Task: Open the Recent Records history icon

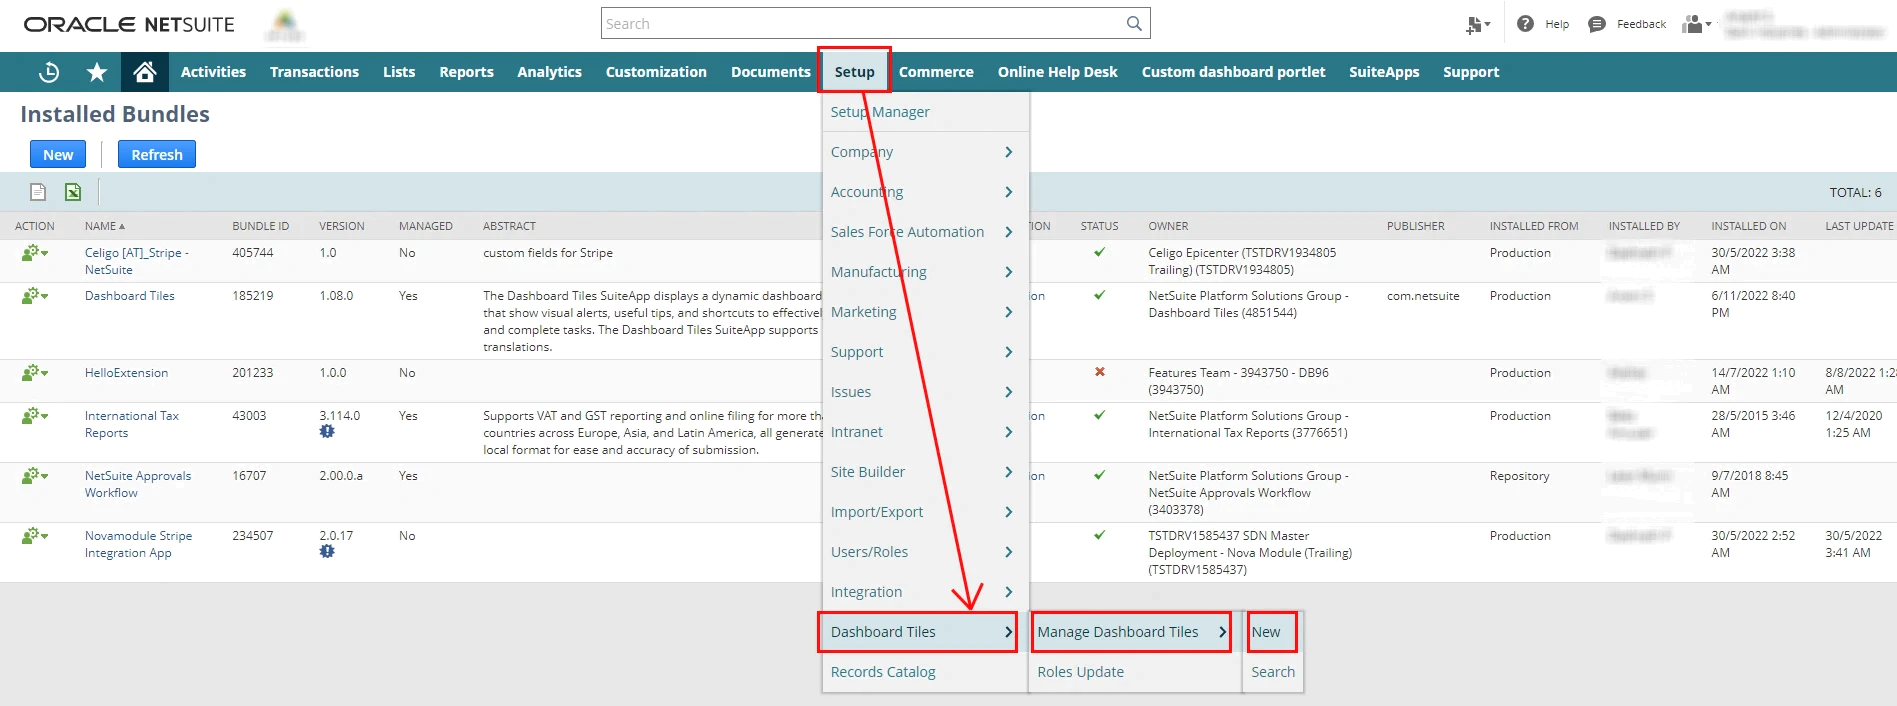Action: (49, 72)
